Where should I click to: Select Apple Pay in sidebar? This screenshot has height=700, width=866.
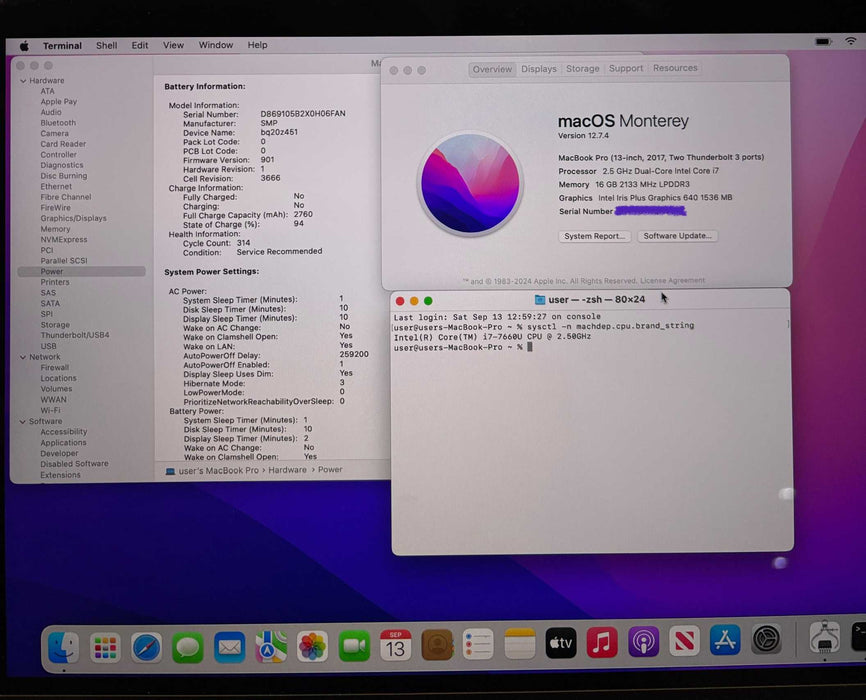(x=59, y=102)
